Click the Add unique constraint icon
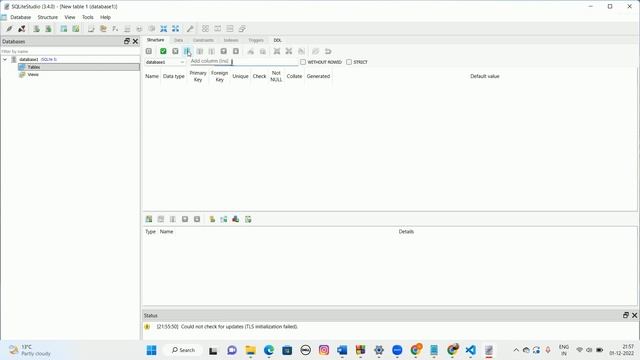This screenshot has width=640, height=360. tap(236, 219)
